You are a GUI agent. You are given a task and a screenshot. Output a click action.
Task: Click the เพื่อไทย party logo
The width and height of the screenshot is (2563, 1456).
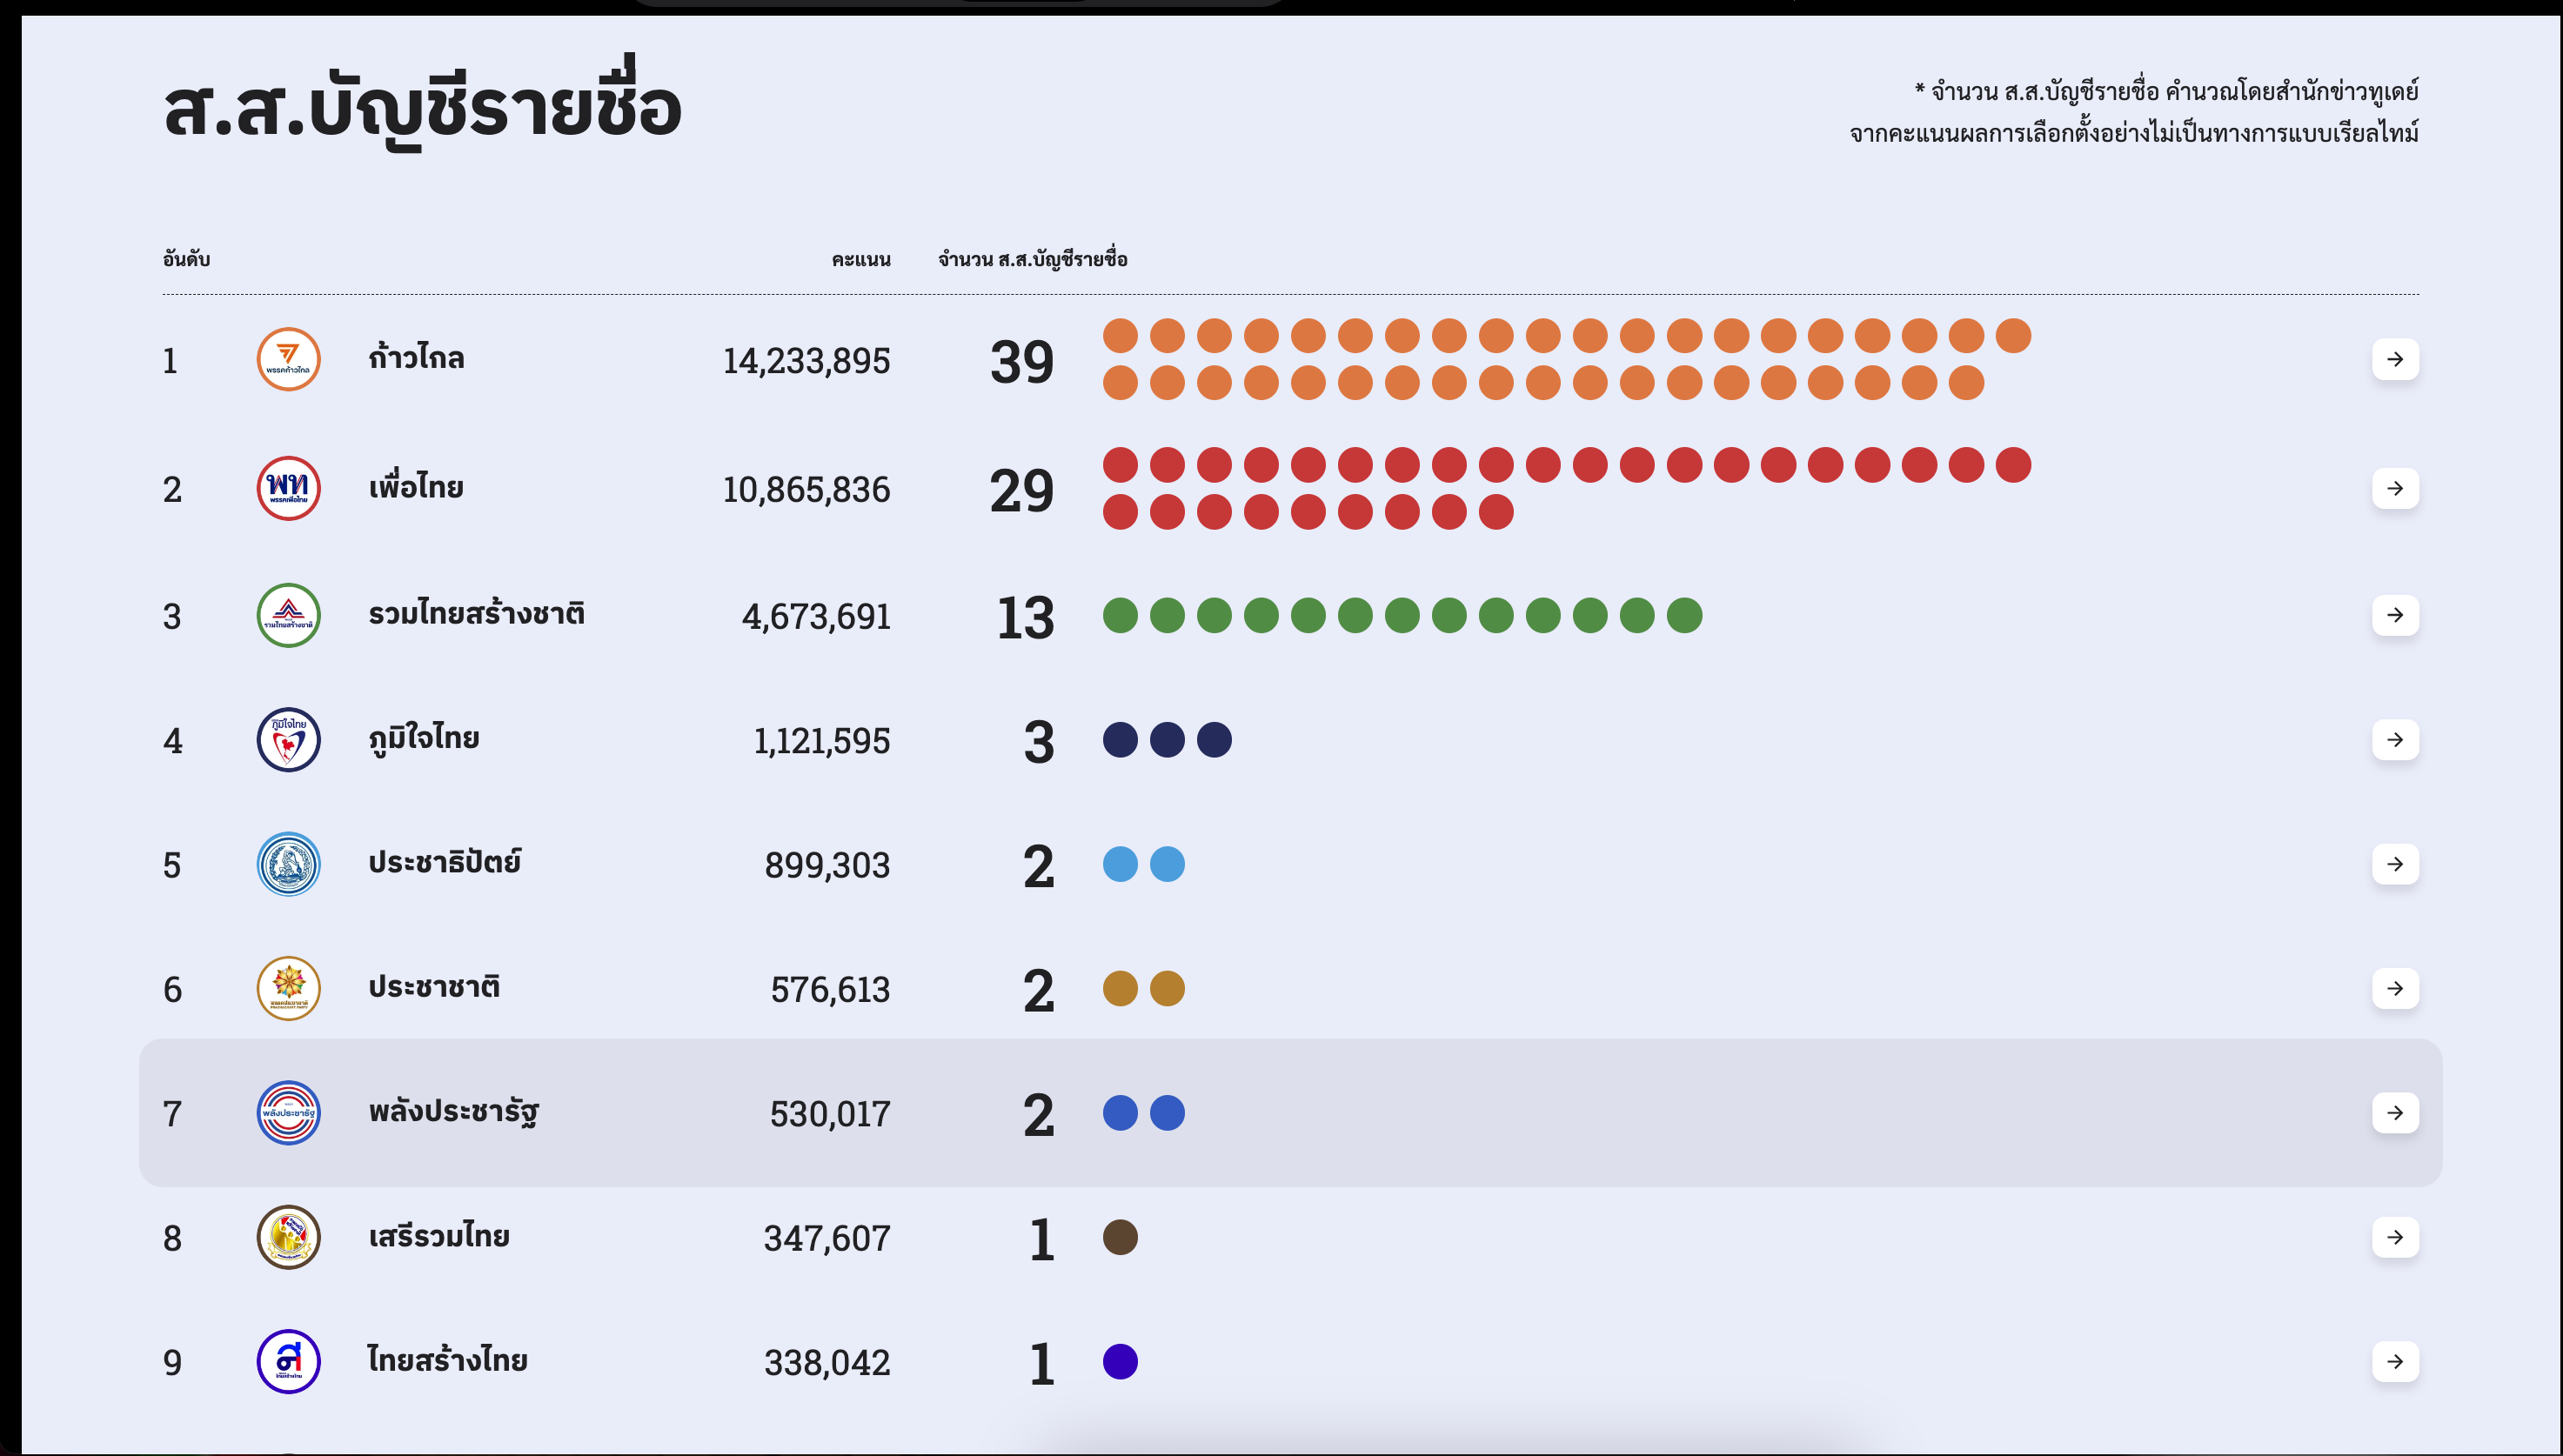coord(288,488)
